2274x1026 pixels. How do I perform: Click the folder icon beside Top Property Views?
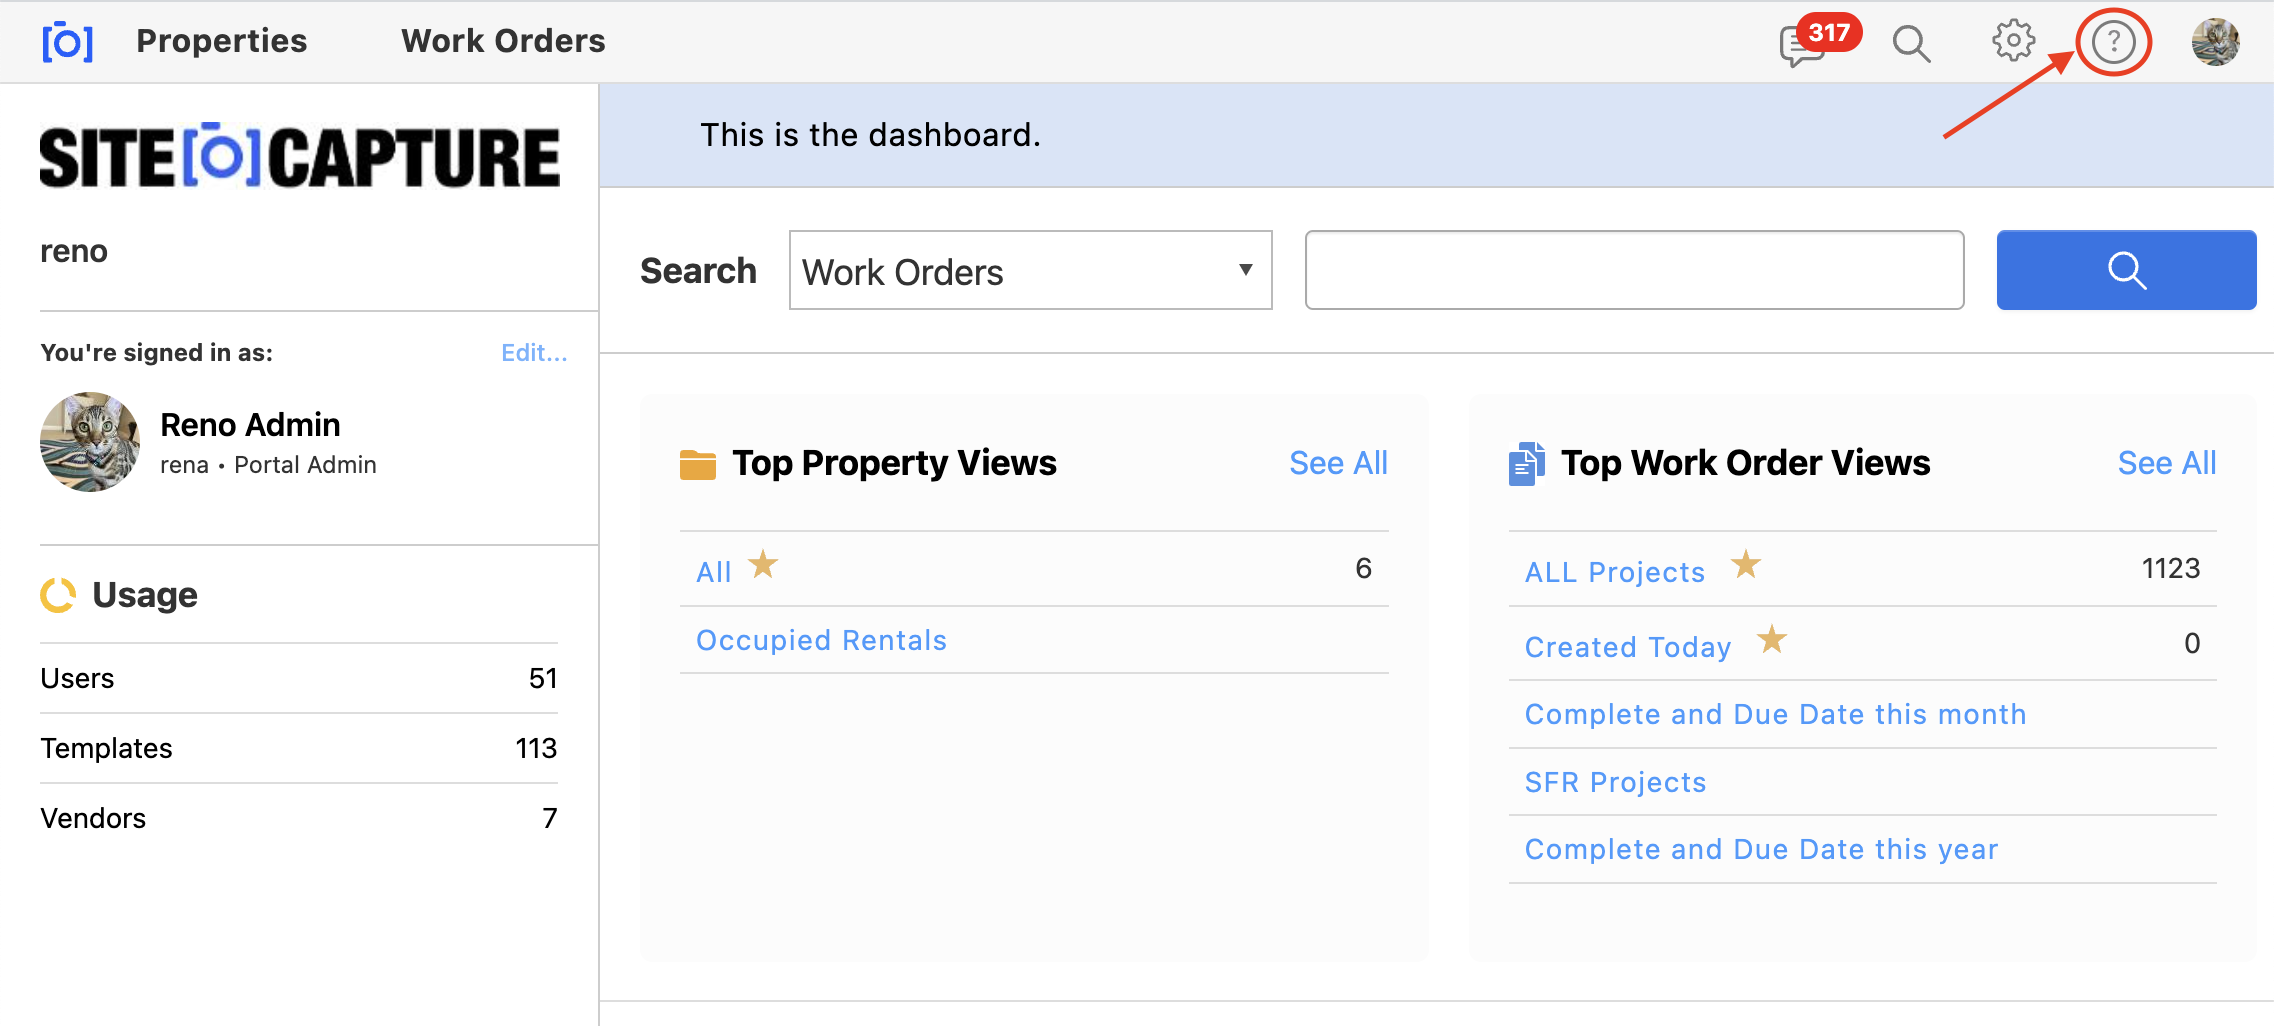[698, 464]
